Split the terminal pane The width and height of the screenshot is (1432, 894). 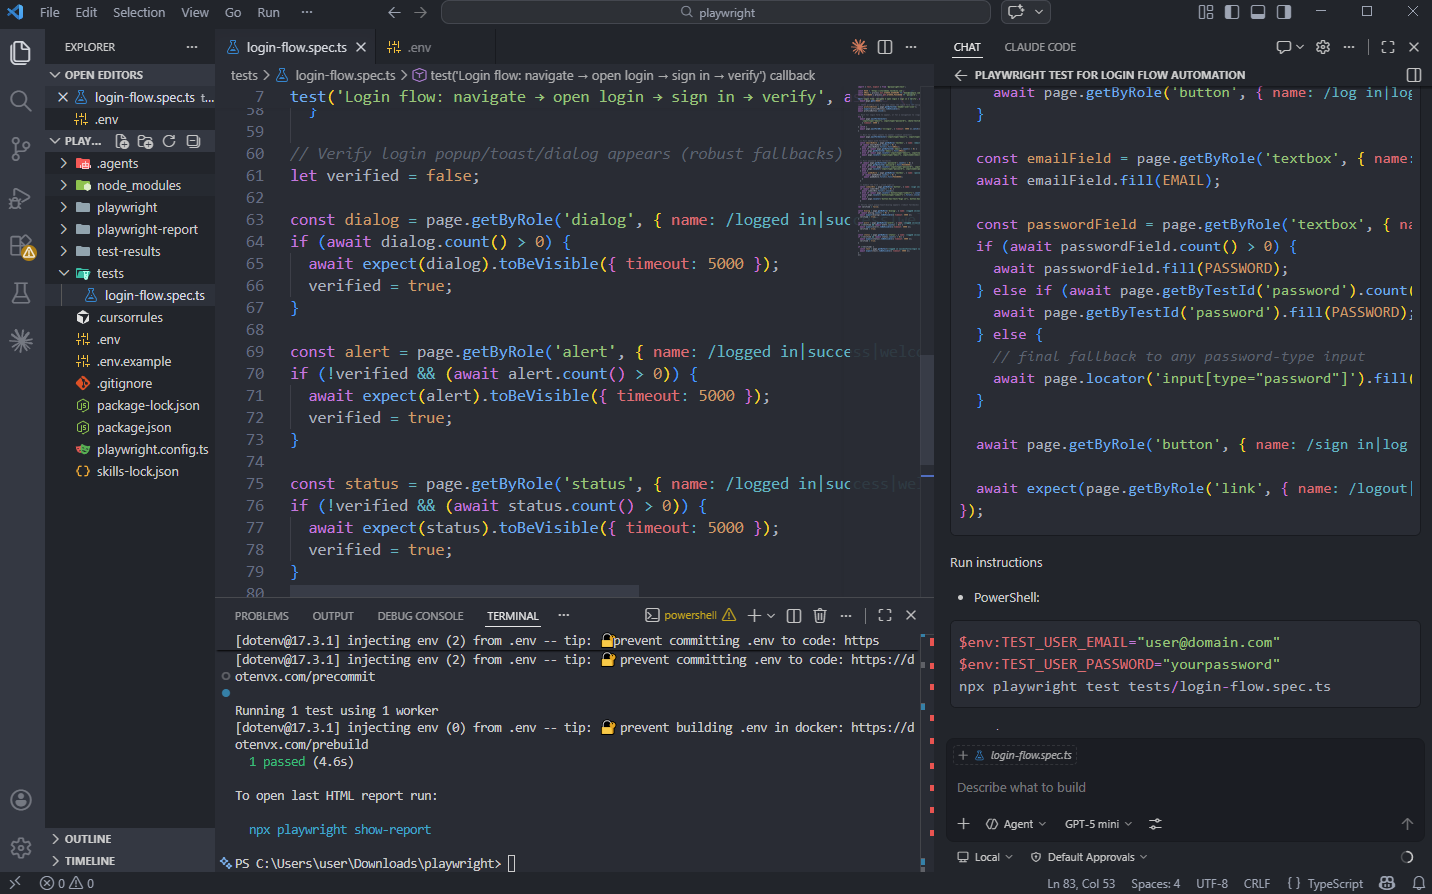tap(794, 615)
